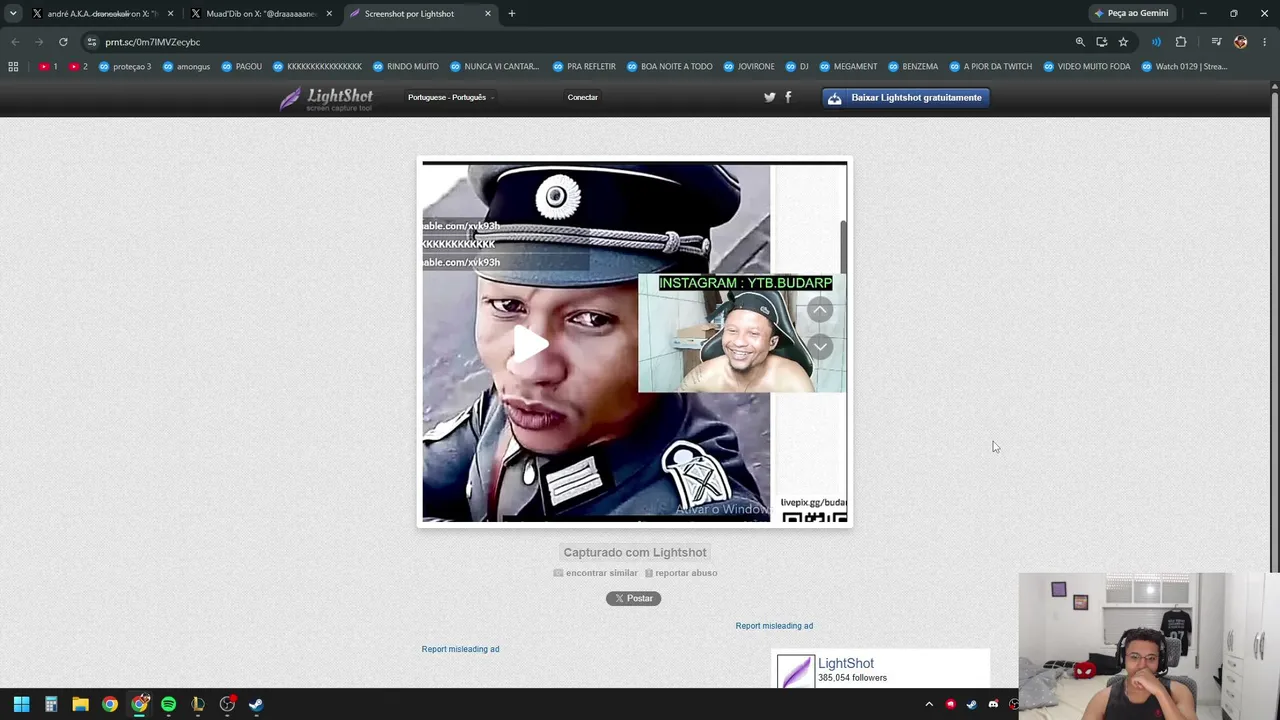Viewport: 1280px width, 720px height.
Task: Open the 'Watch 0129 | Strea...' bookmark
Action: coord(1184,67)
